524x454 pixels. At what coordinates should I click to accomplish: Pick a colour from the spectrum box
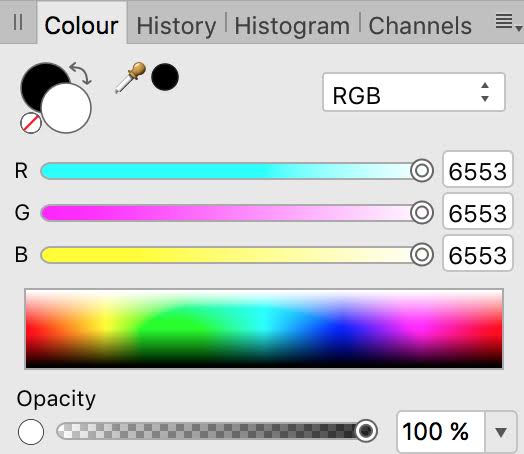tap(264, 329)
